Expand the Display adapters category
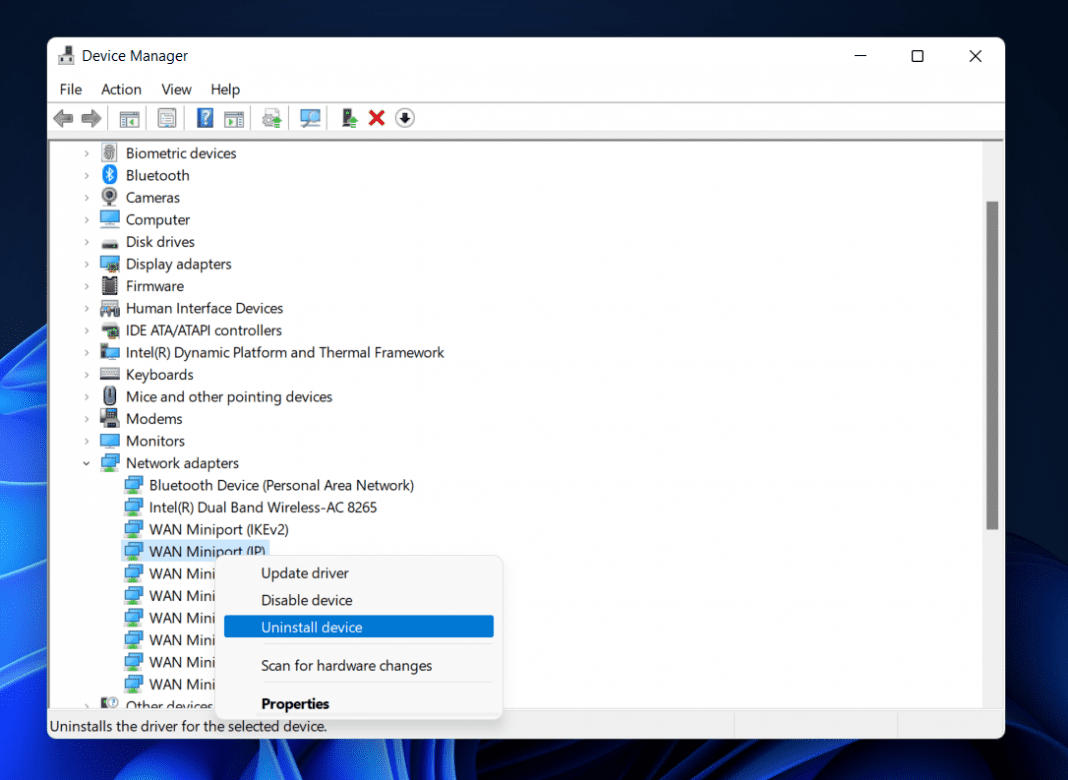This screenshot has height=780, width=1068. (x=87, y=263)
